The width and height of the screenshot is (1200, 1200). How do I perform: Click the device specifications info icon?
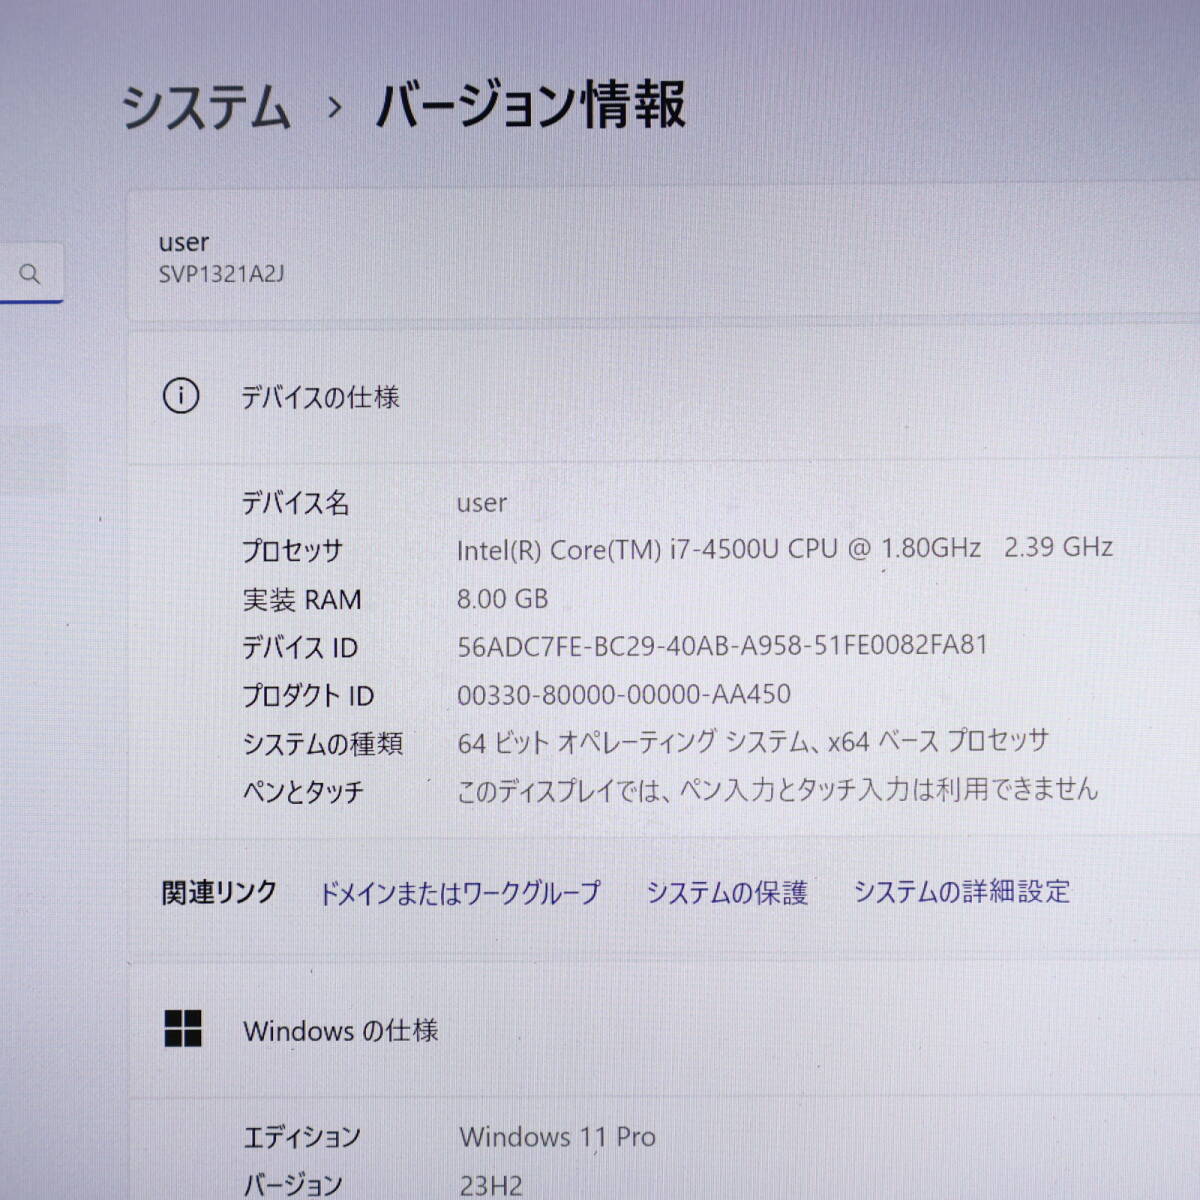coord(181,396)
